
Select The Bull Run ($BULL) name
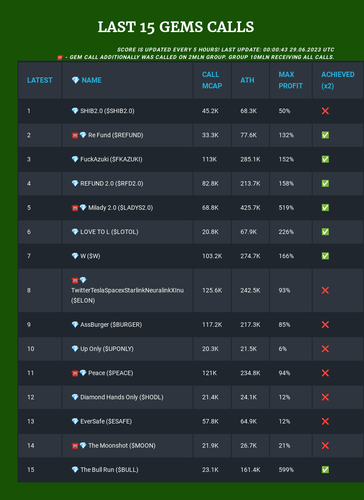[109, 470]
